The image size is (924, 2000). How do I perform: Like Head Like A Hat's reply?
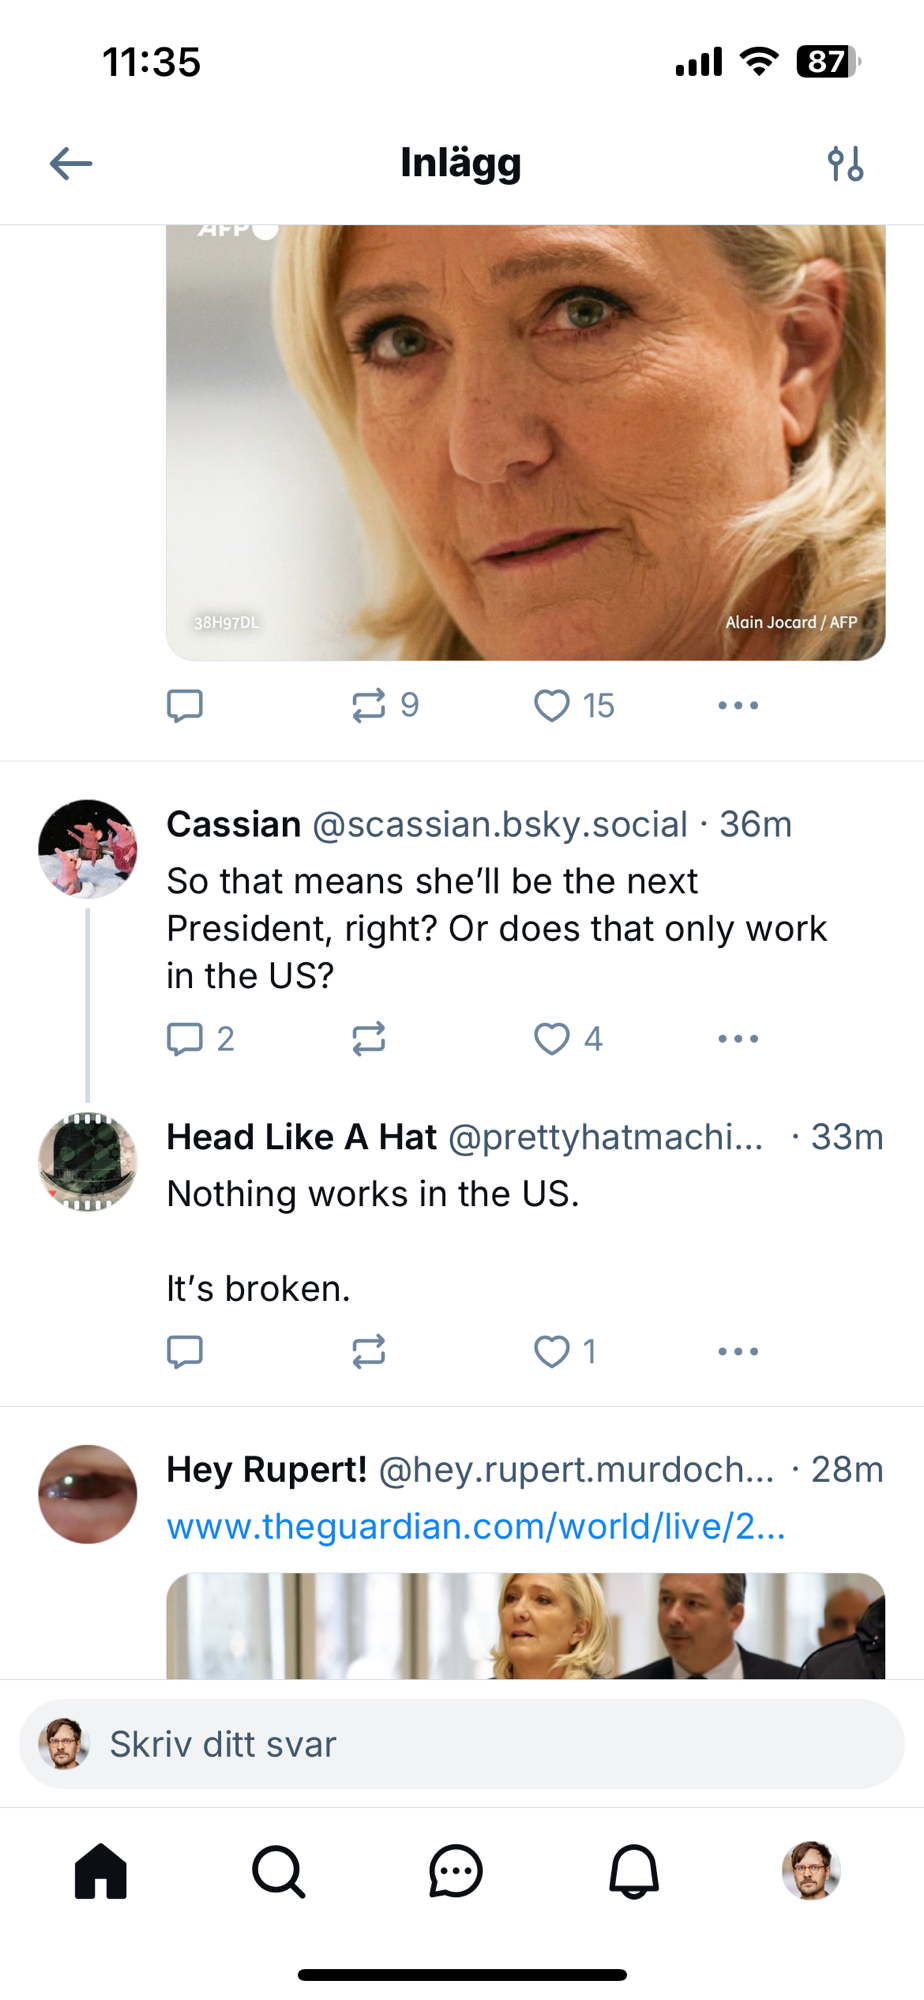(552, 1352)
